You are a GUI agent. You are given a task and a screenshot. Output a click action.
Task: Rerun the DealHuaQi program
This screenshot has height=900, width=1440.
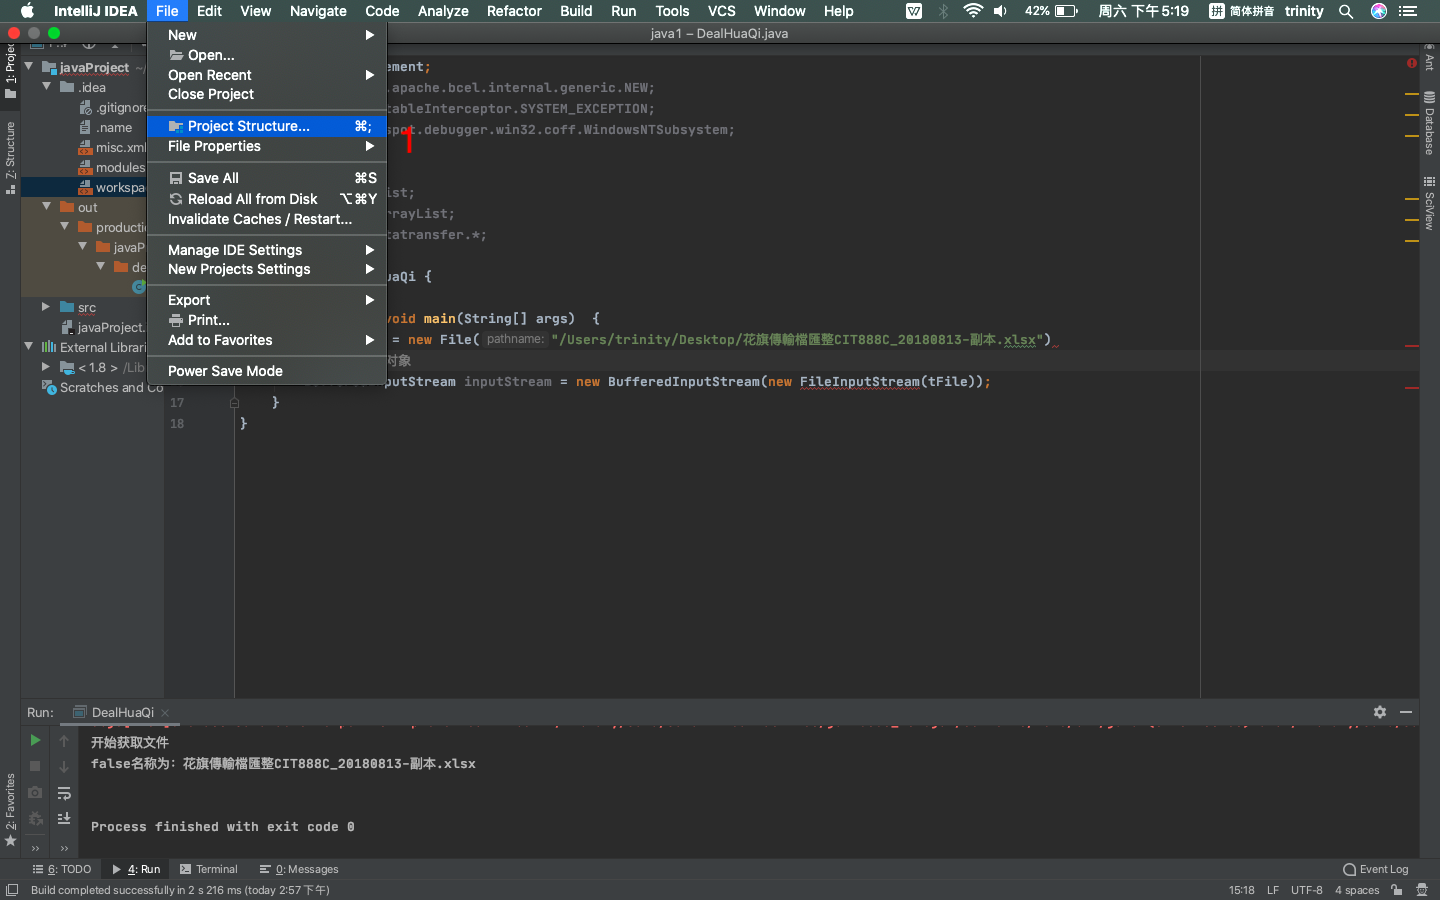click(34, 740)
